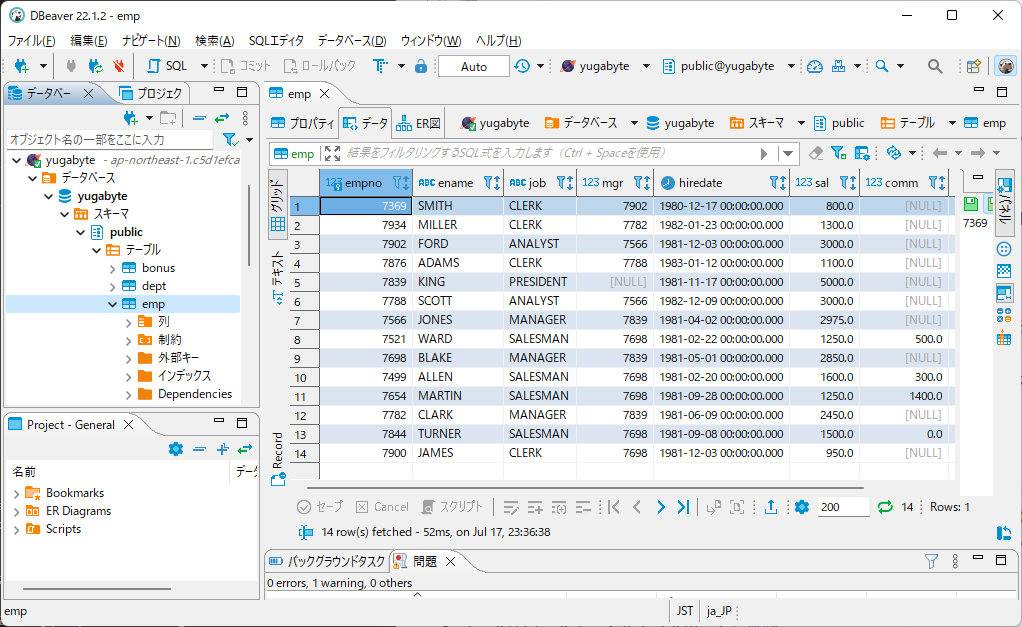The width and height of the screenshot is (1022, 627).
Task: Click the first row navigation icon
Action: [x=614, y=506]
